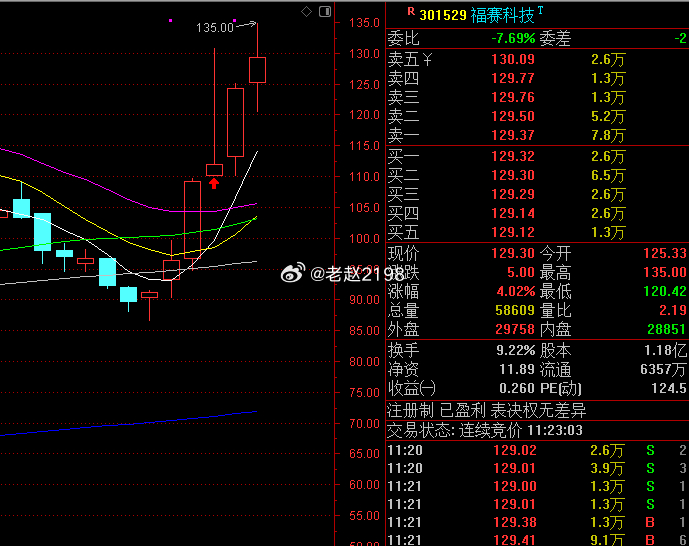Click 内盘 value 28851
The height and width of the screenshot is (546, 689).
coord(667,329)
